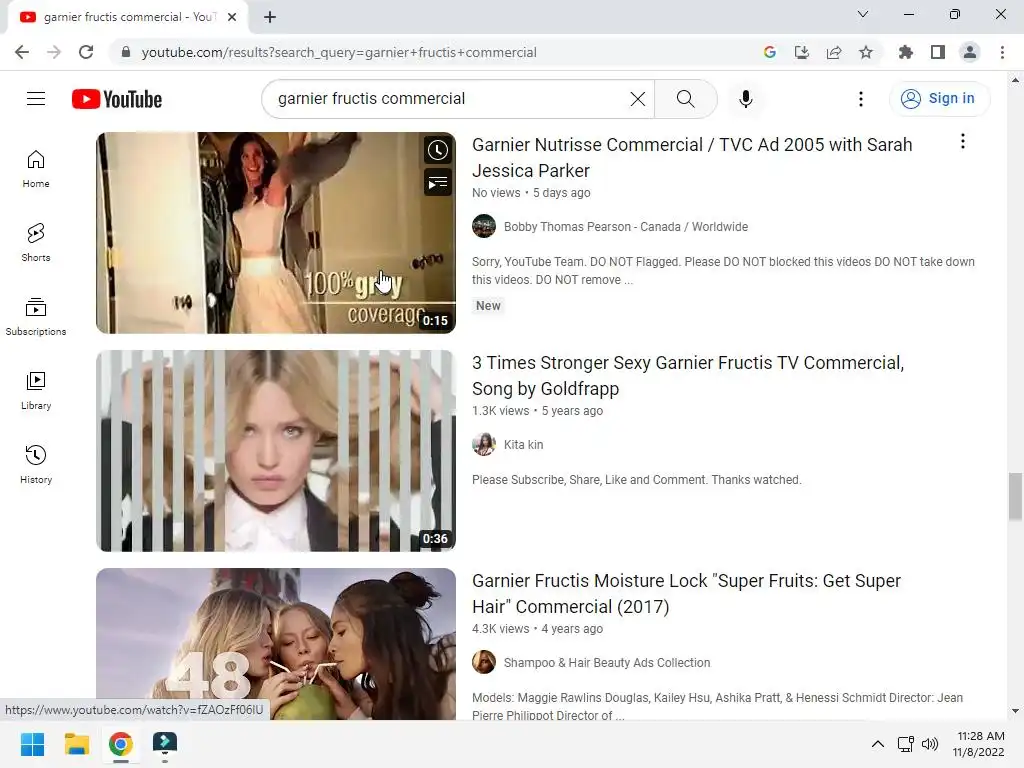Screen dimensions: 1024x768
Task: Open Shorts in the sidebar
Action: coord(36,243)
